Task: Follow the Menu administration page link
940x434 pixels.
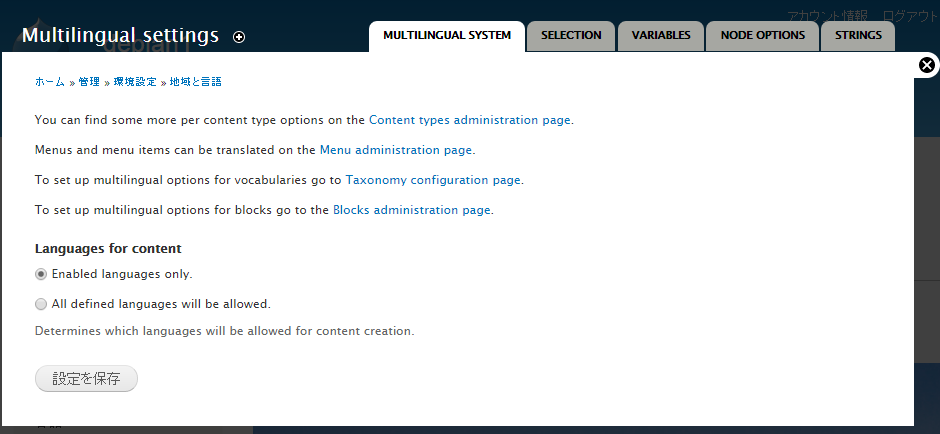Action: (x=396, y=150)
